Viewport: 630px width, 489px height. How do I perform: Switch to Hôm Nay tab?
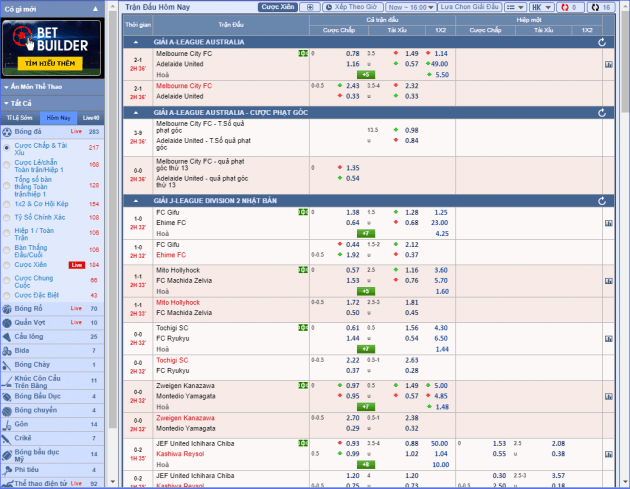pyautogui.click(x=59, y=118)
